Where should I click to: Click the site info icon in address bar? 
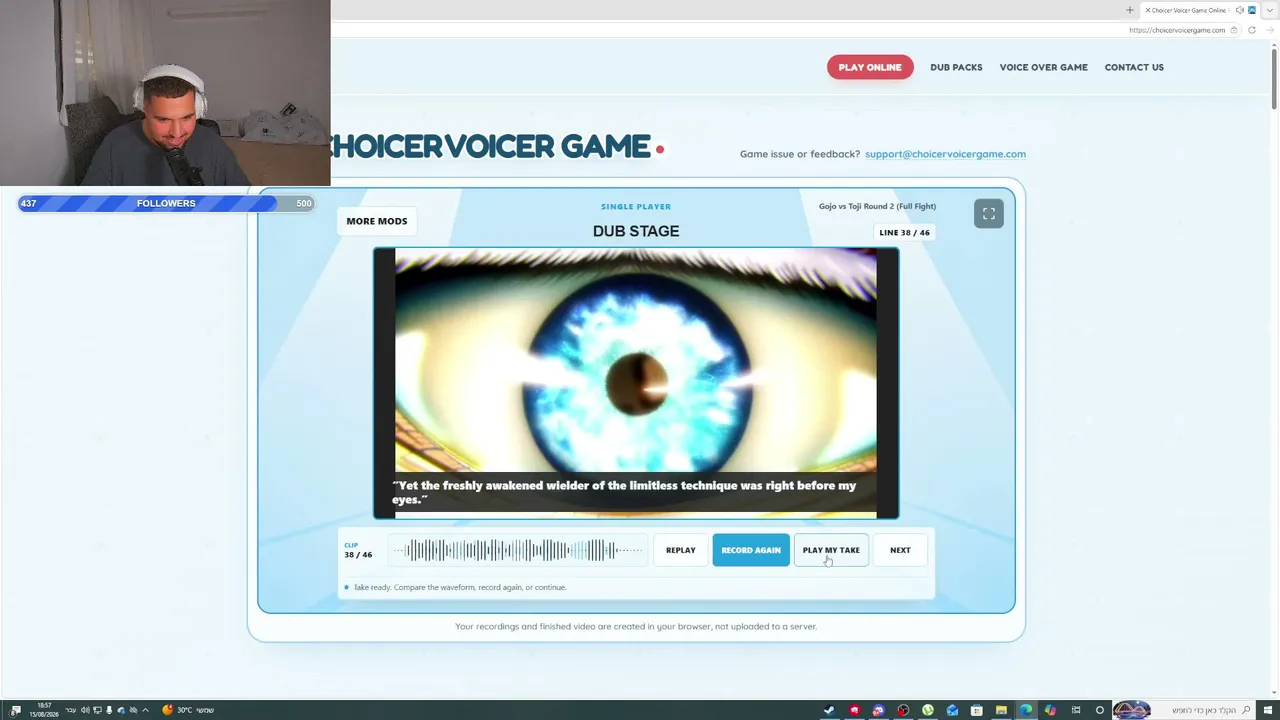[x=1234, y=30]
